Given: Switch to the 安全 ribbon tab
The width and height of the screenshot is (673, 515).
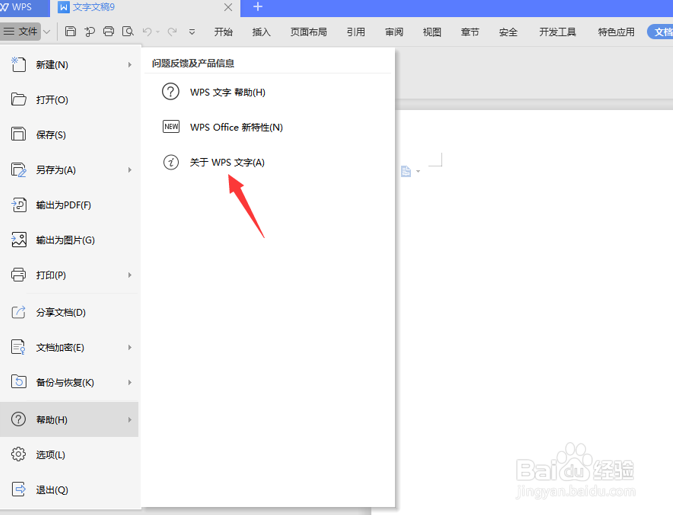Looking at the screenshot, I should 508,32.
